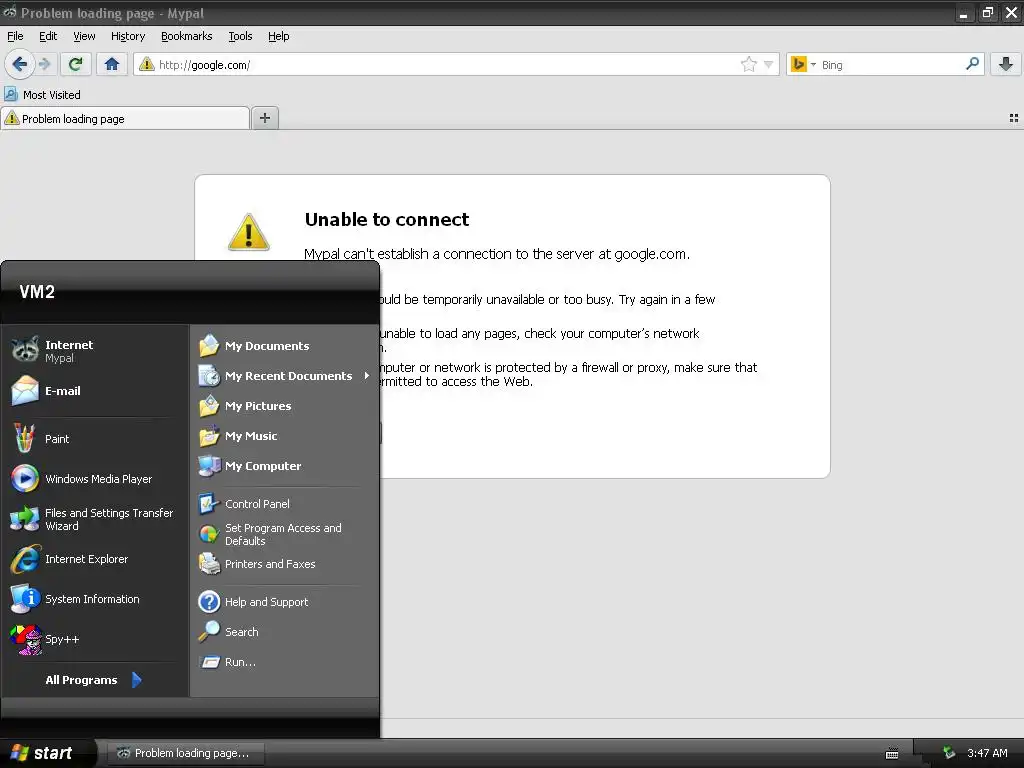Open Printers and Faxes
The width and height of the screenshot is (1024, 768).
(285, 564)
